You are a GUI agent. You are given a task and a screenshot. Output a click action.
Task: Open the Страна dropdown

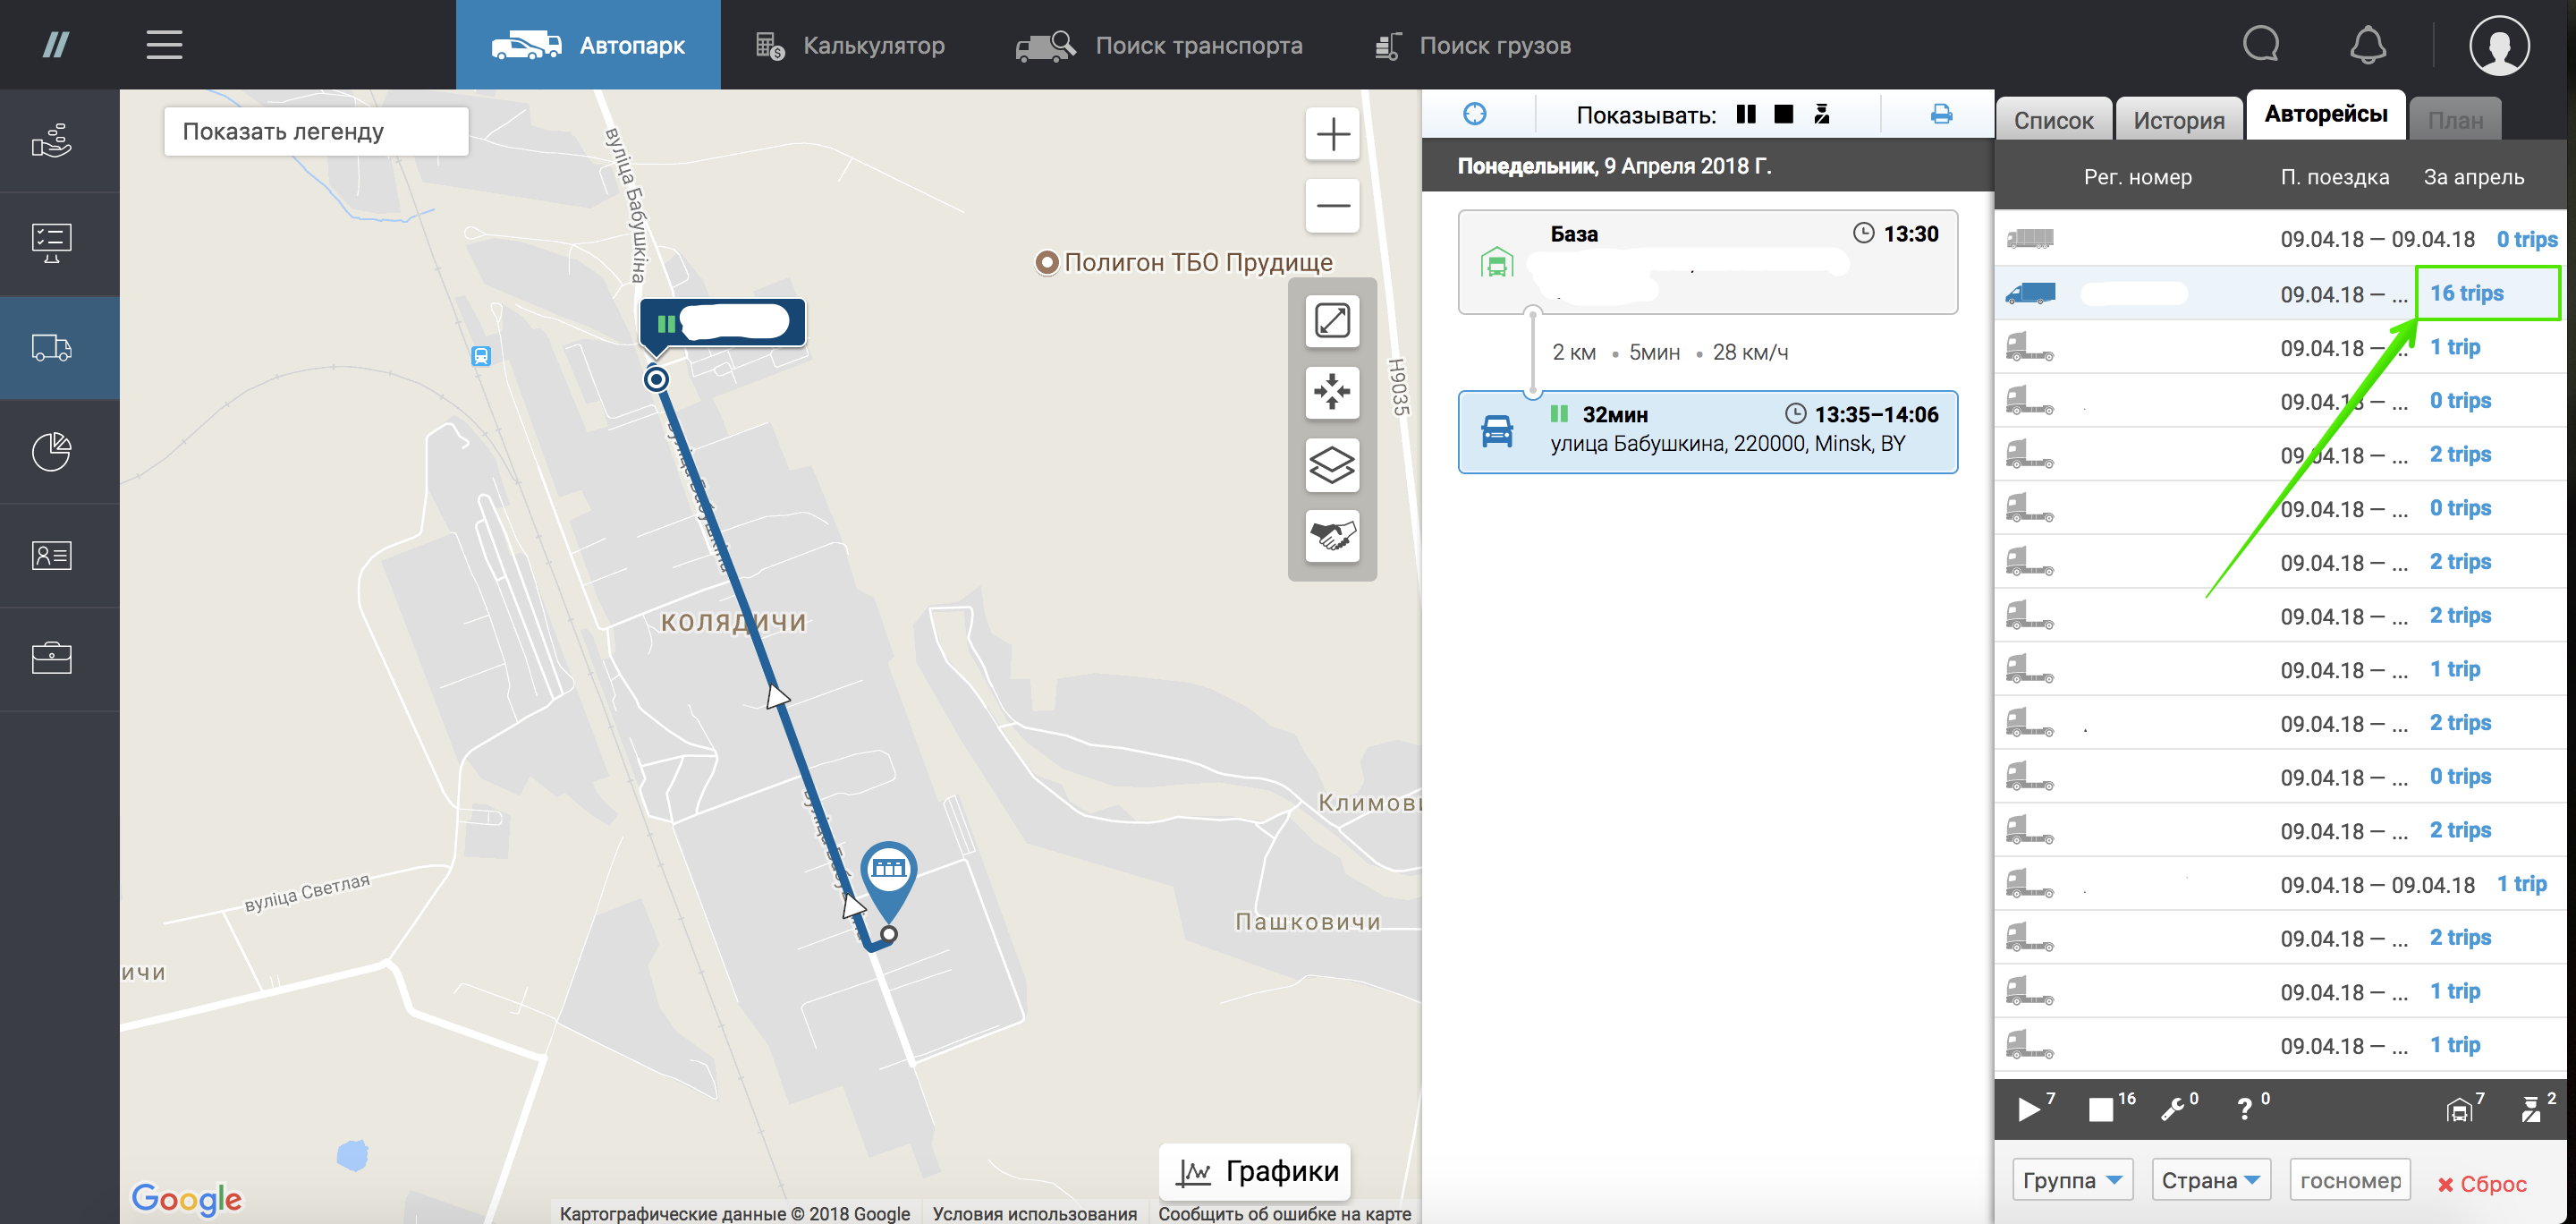pyautogui.click(x=2210, y=1180)
